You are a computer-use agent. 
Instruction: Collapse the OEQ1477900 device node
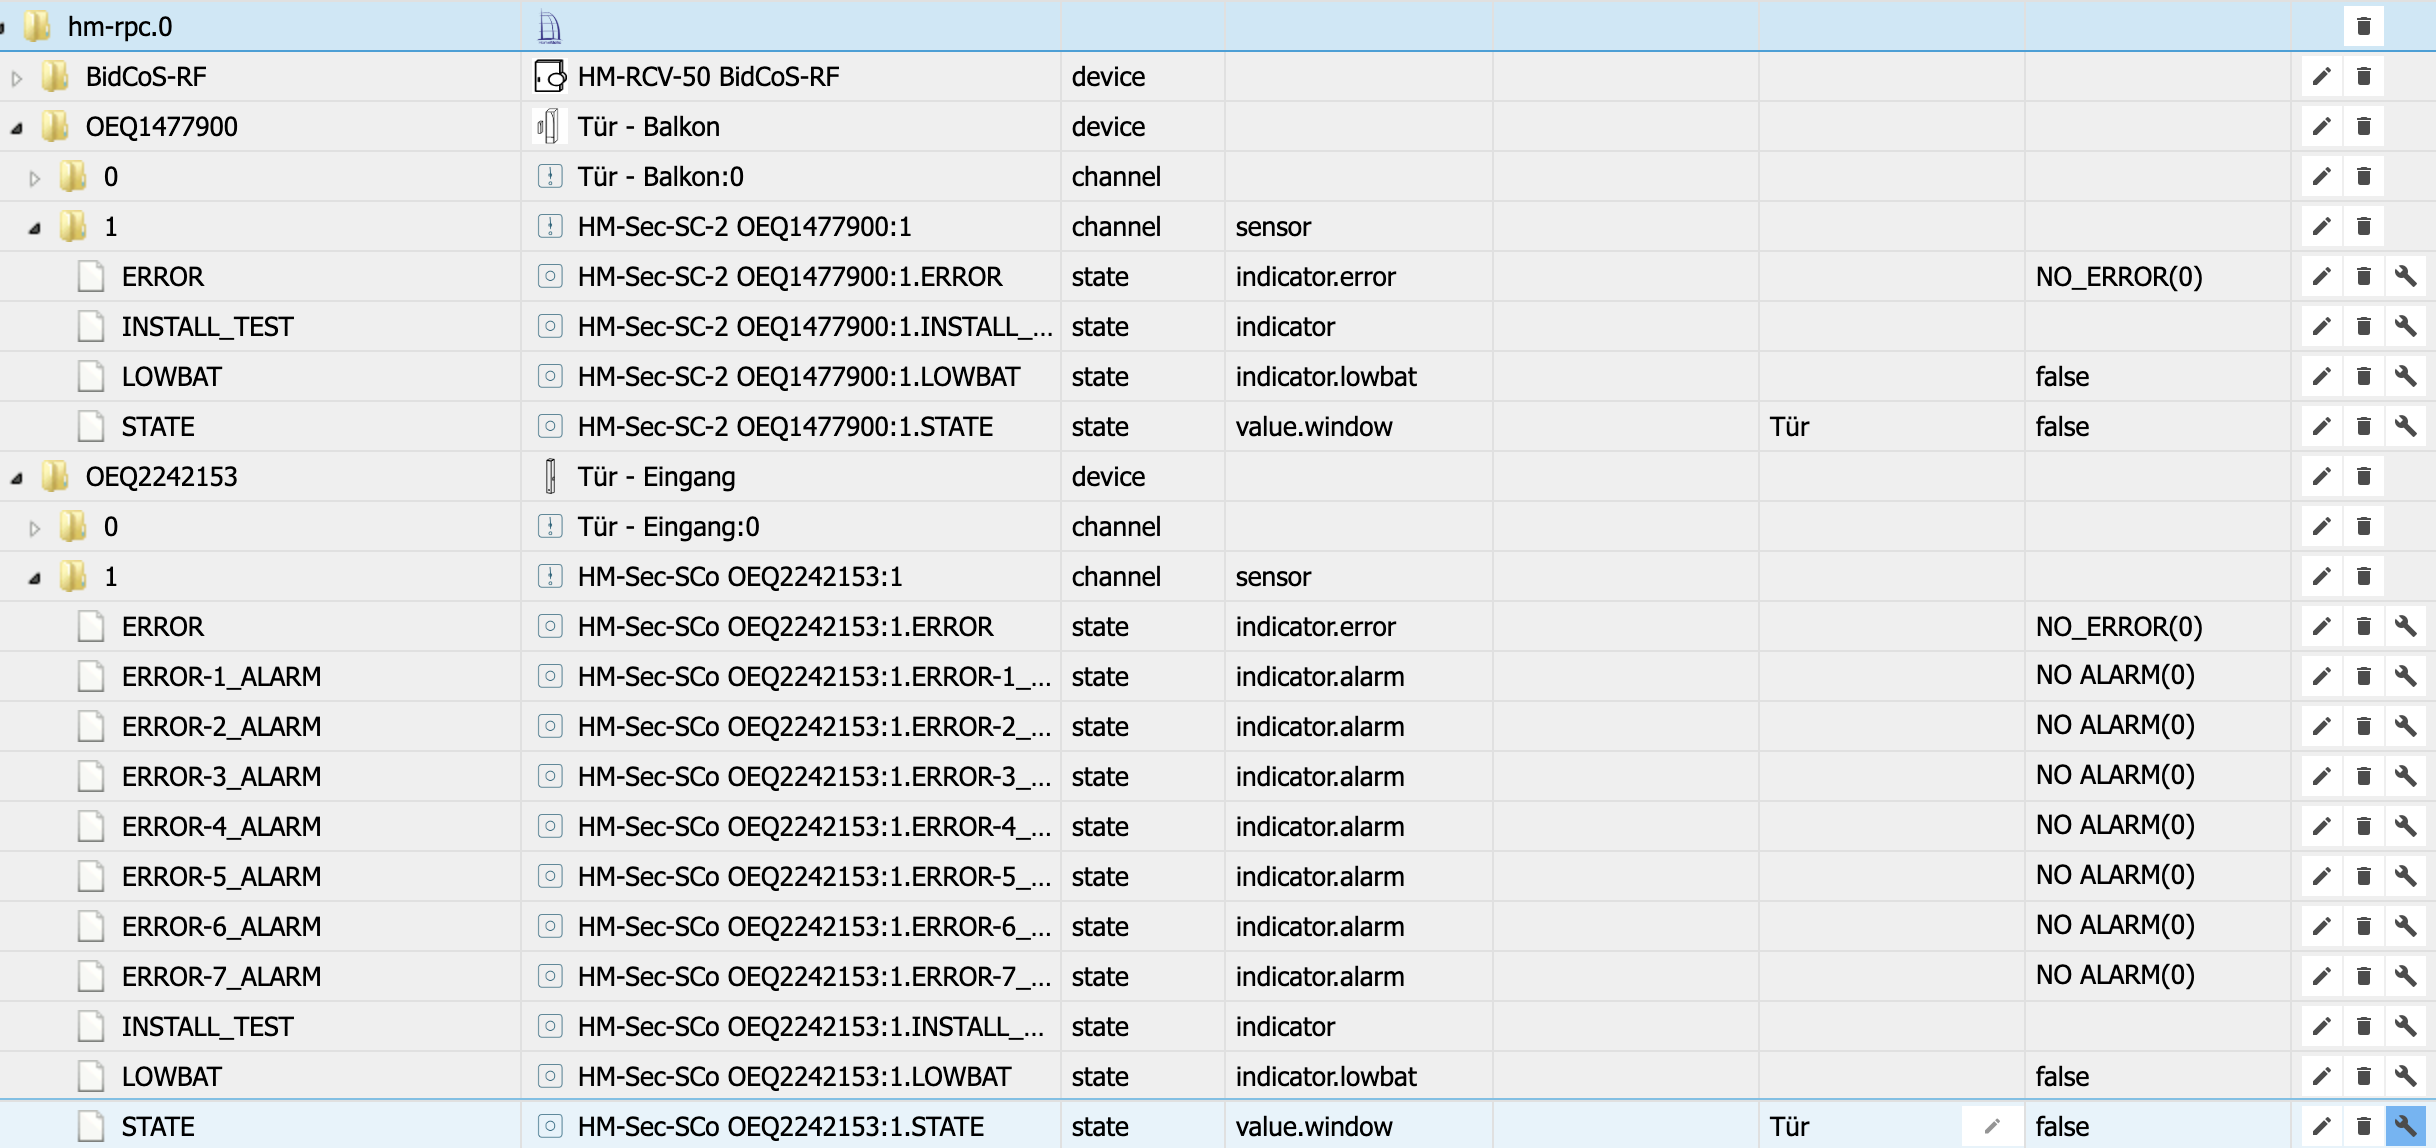point(17,128)
